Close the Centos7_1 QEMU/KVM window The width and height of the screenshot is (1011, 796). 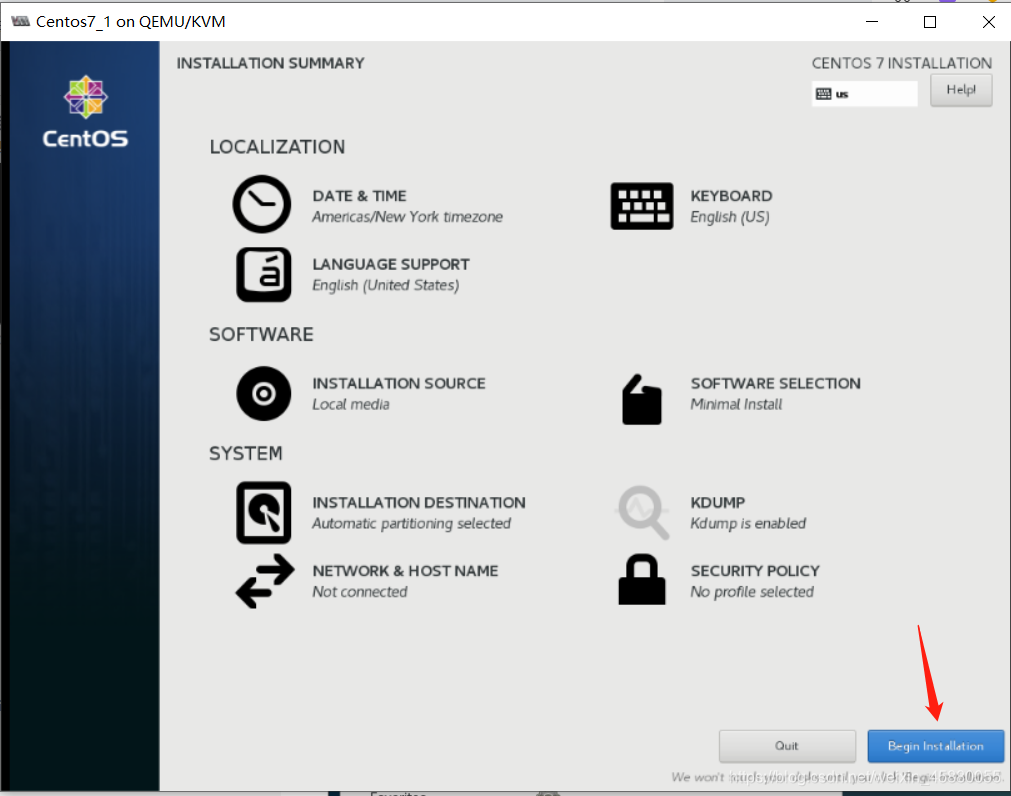(988, 22)
